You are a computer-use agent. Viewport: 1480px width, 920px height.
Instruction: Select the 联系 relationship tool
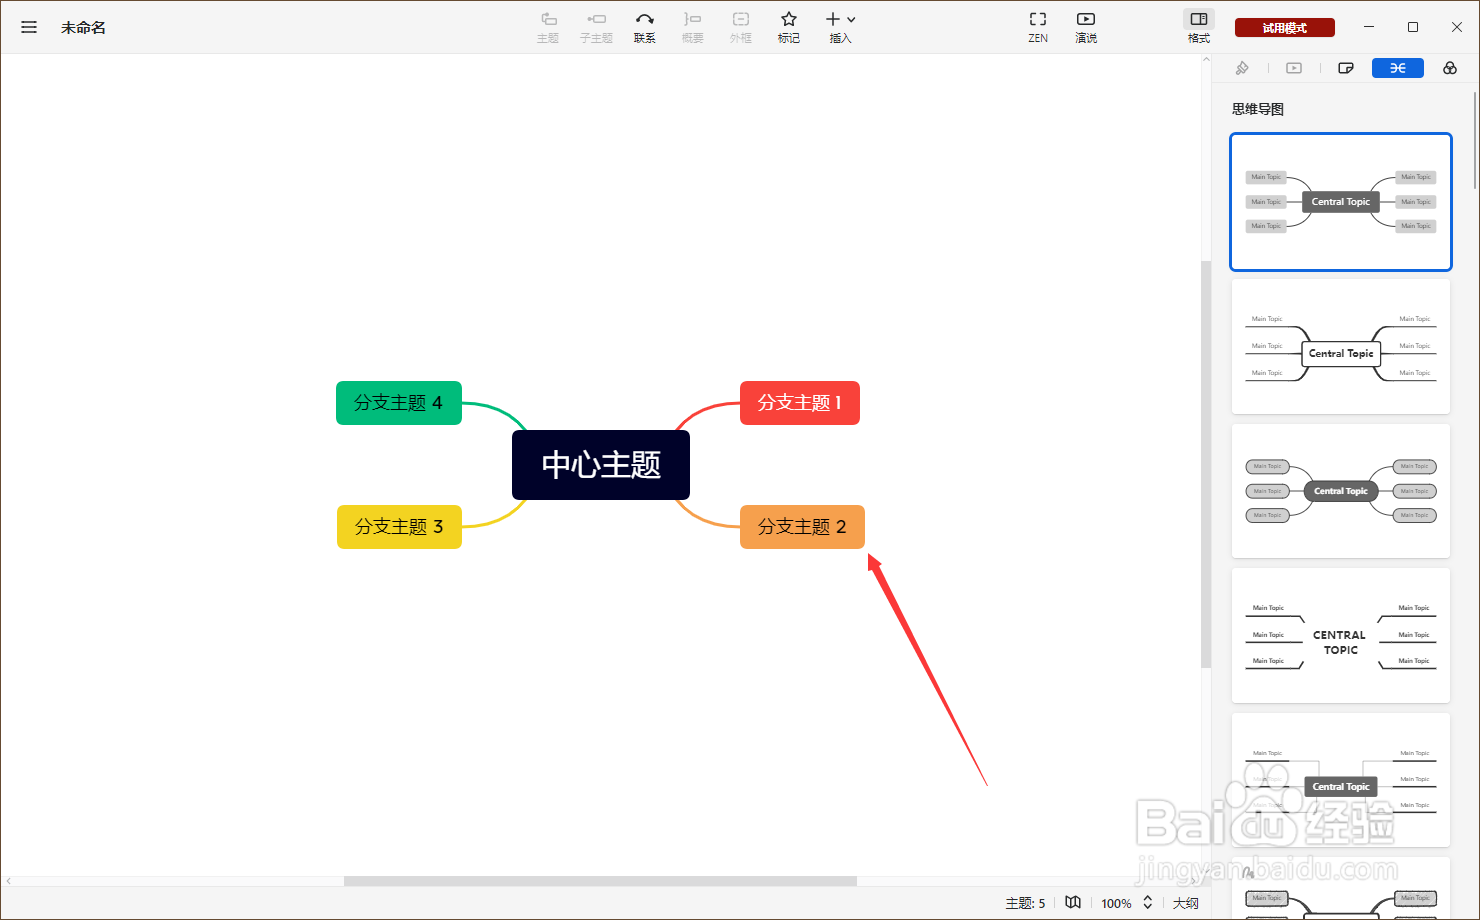(x=645, y=27)
